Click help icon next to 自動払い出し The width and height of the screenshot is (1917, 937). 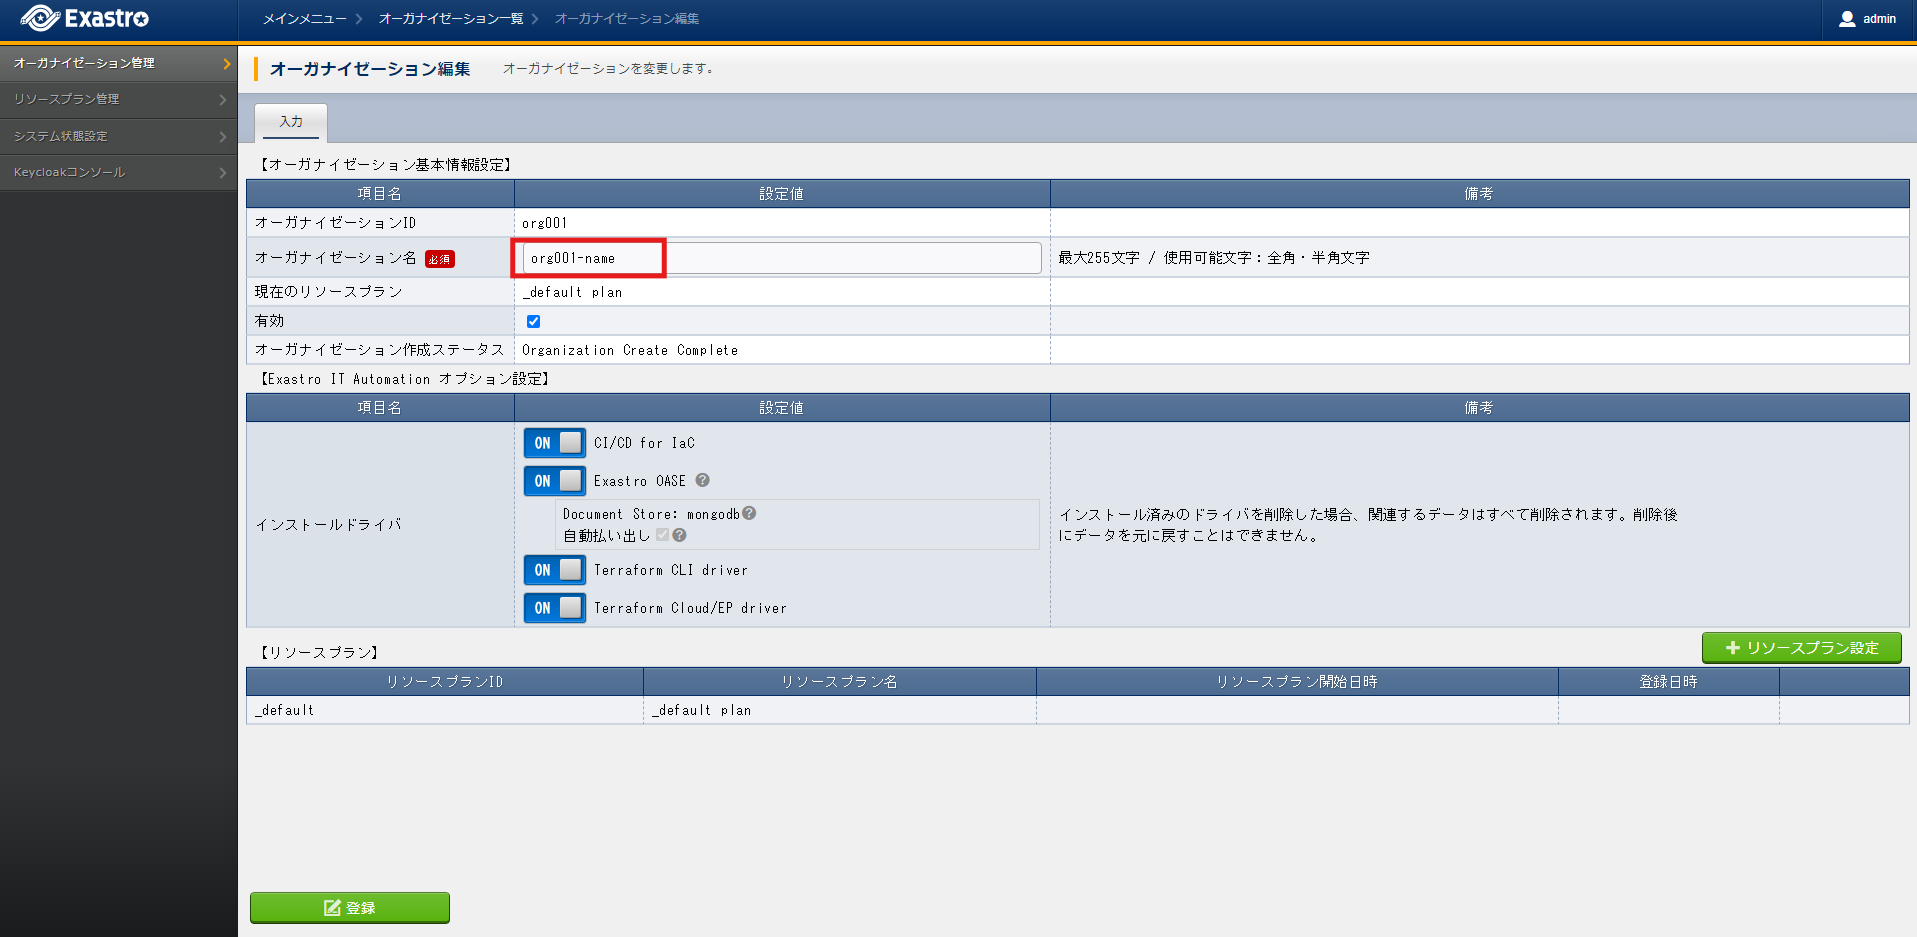[680, 535]
